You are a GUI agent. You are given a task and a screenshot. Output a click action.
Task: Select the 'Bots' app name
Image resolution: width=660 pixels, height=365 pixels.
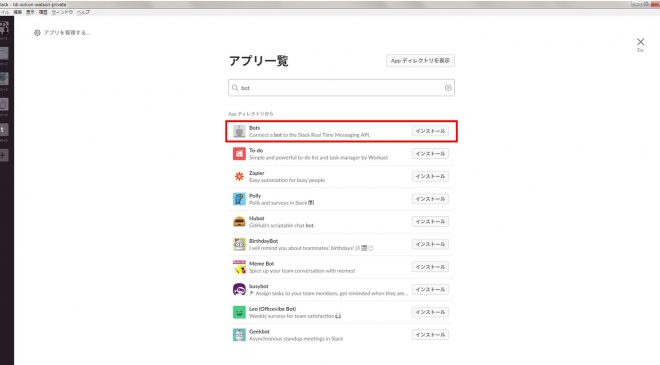[255, 128]
